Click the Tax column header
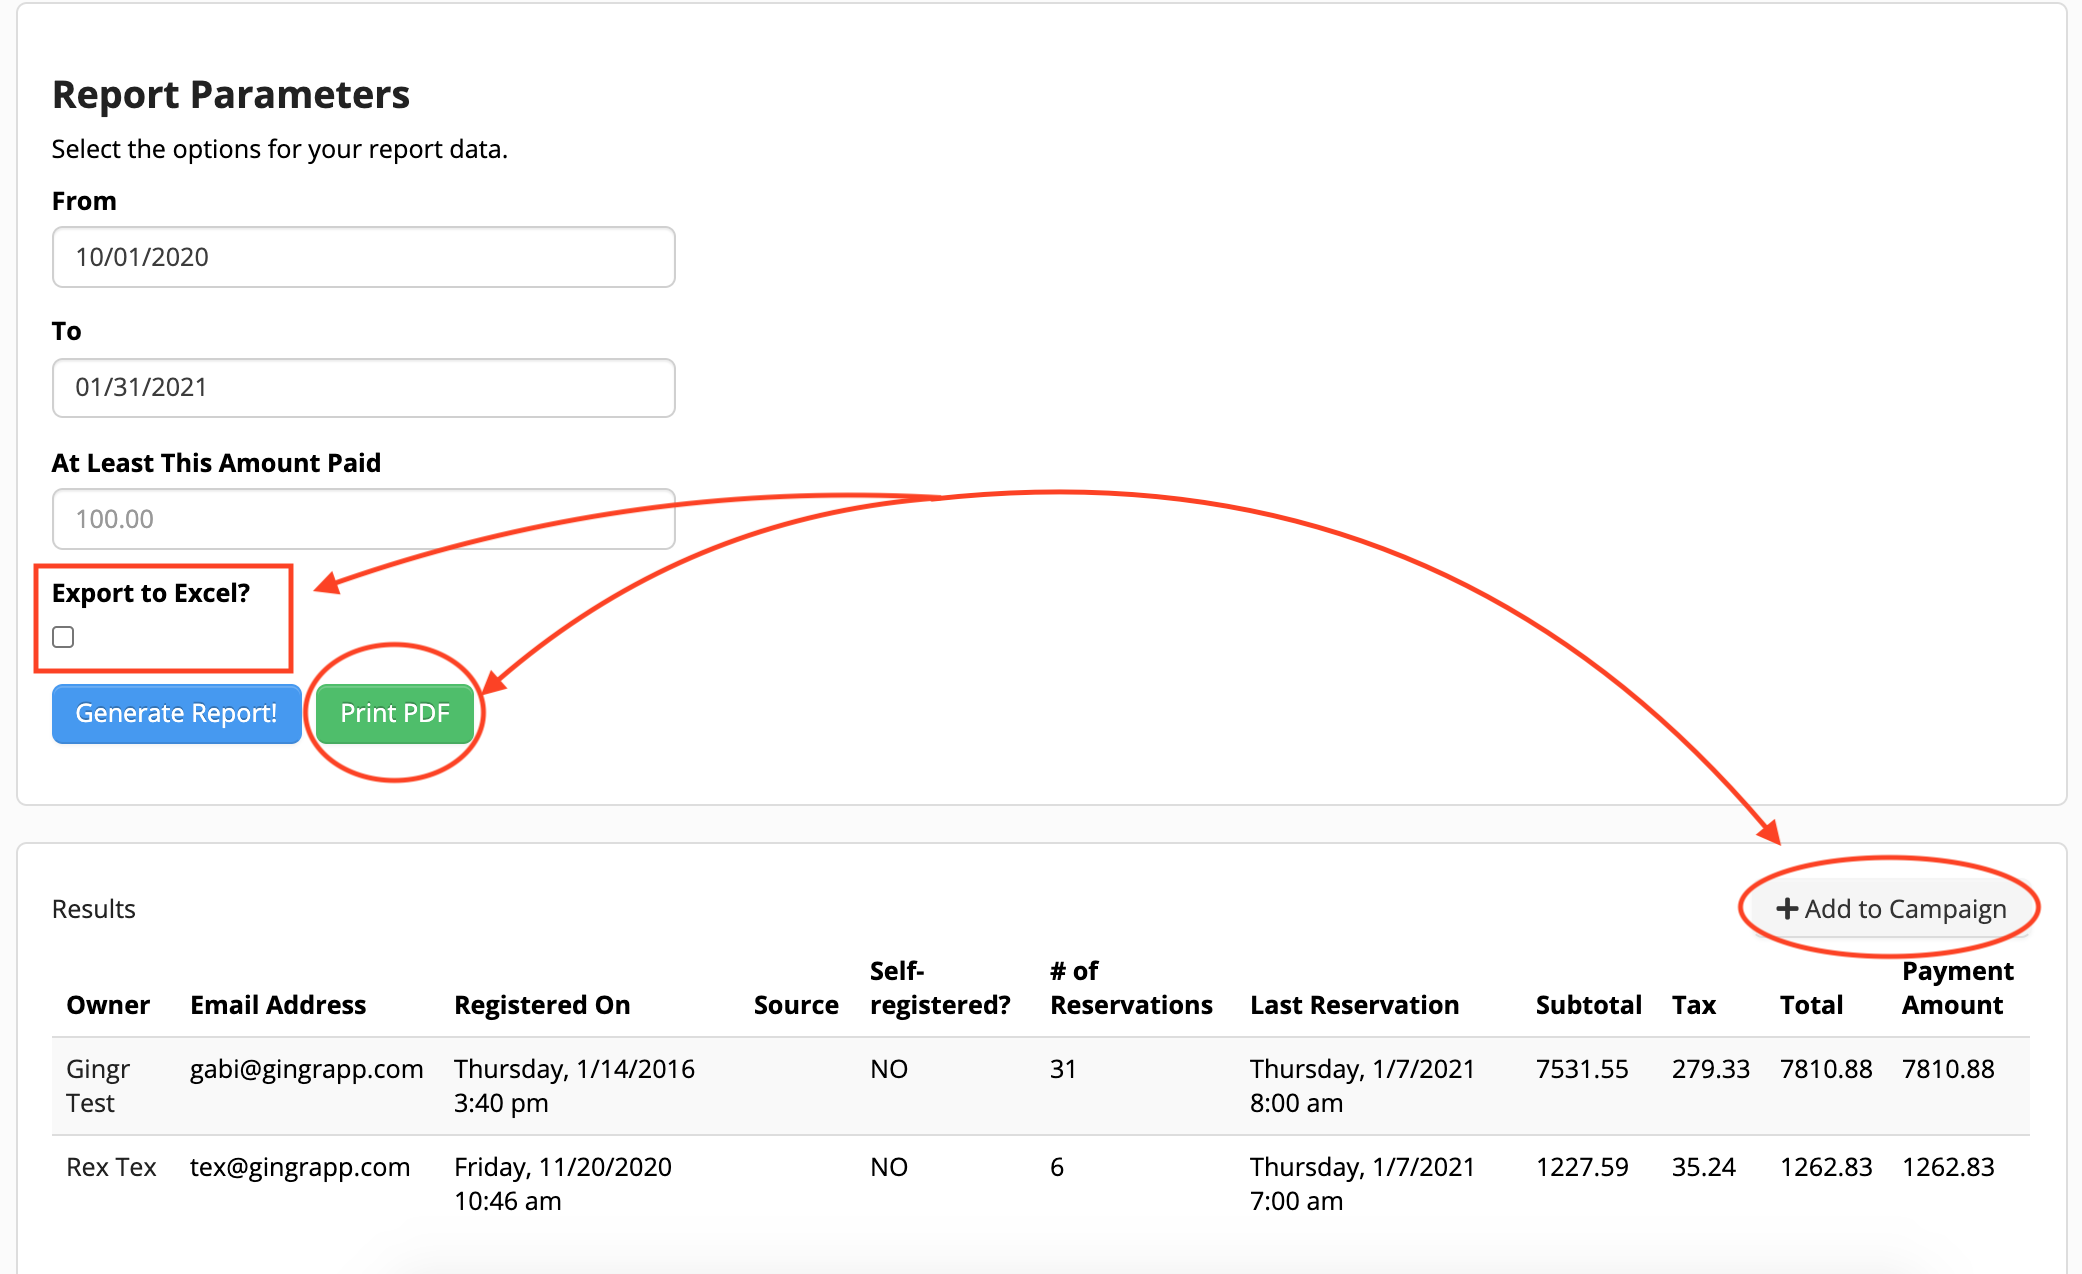The width and height of the screenshot is (2082, 1274). tap(1694, 1004)
